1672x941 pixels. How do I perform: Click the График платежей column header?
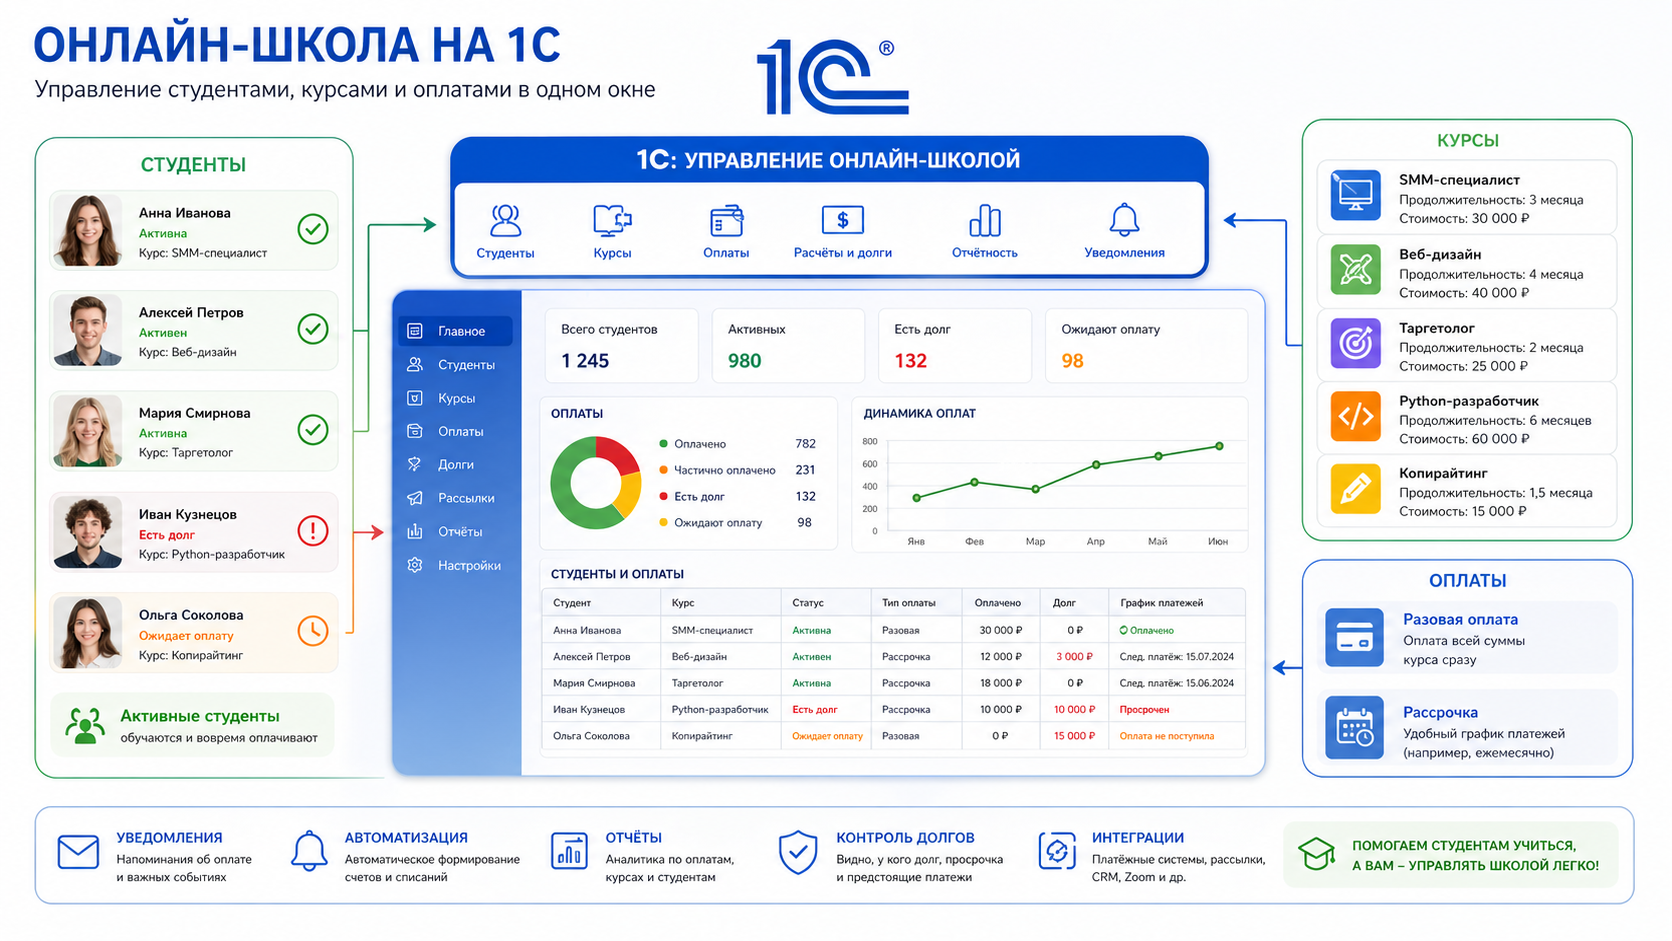point(1161,603)
